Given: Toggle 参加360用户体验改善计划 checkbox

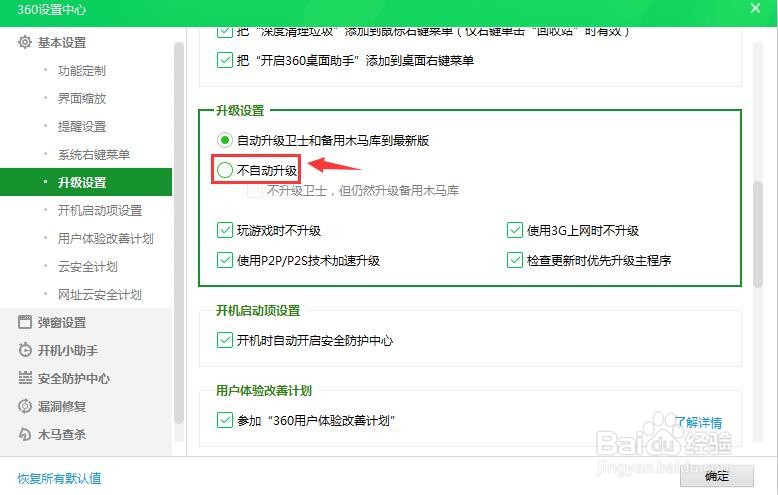Looking at the screenshot, I should pos(225,420).
